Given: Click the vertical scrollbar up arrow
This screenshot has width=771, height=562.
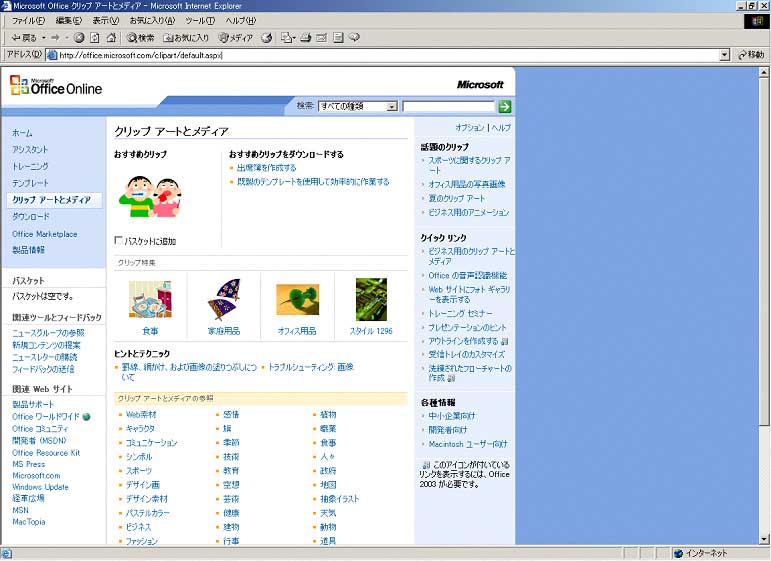Looking at the screenshot, I should point(764,73).
